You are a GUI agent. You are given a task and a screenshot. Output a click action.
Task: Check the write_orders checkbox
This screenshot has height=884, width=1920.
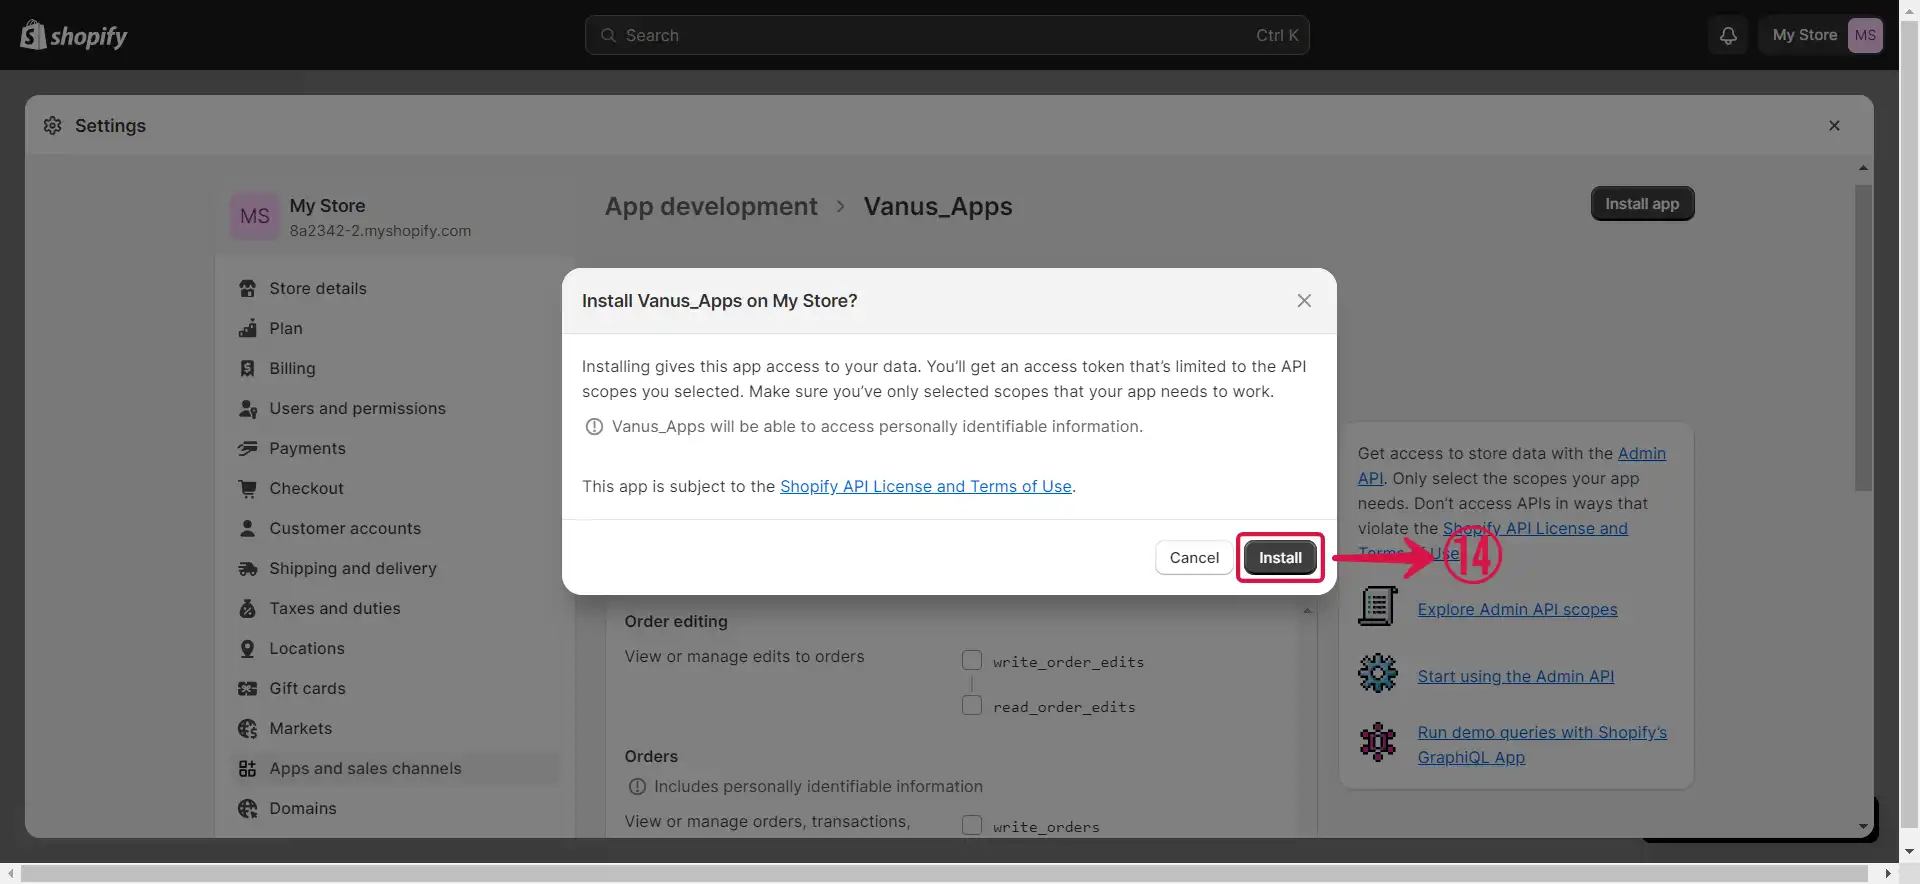pyautogui.click(x=971, y=825)
